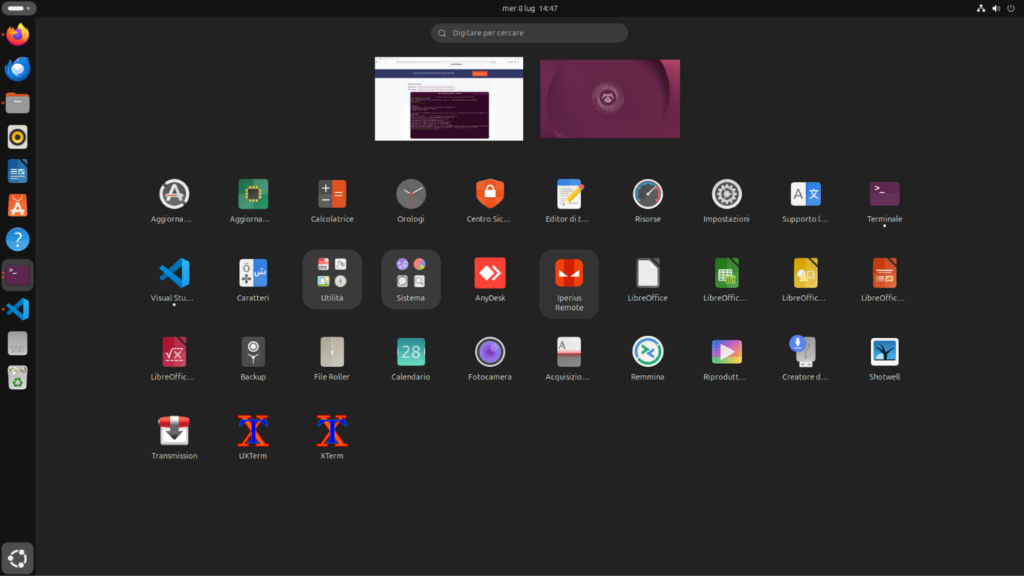Open the Calcolatrice app
Image resolution: width=1024 pixels, height=576 pixels.
point(332,194)
